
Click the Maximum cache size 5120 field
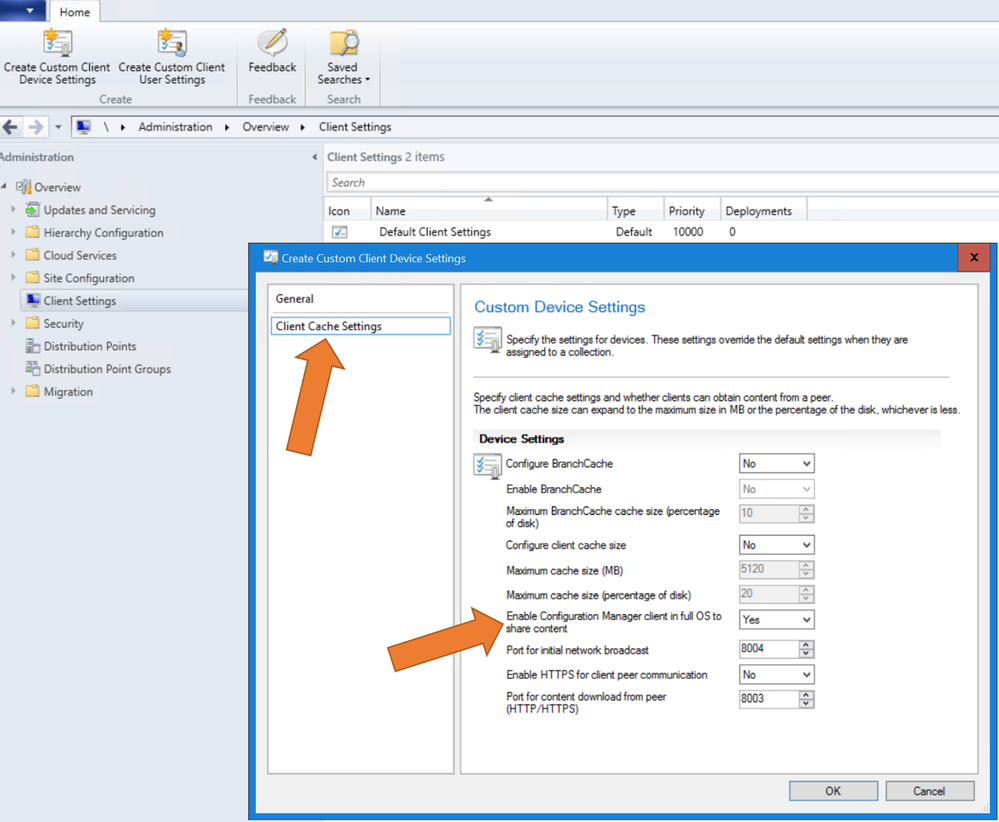coord(768,569)
